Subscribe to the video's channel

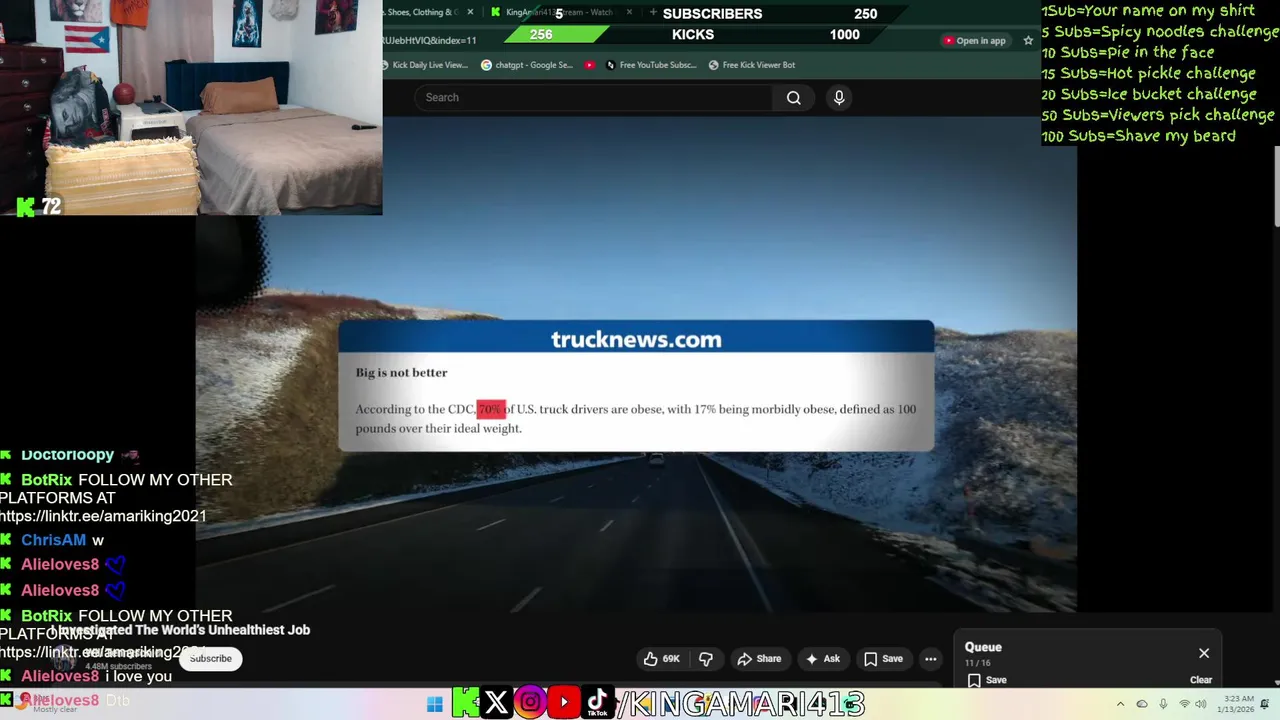[x=210, y=658]
